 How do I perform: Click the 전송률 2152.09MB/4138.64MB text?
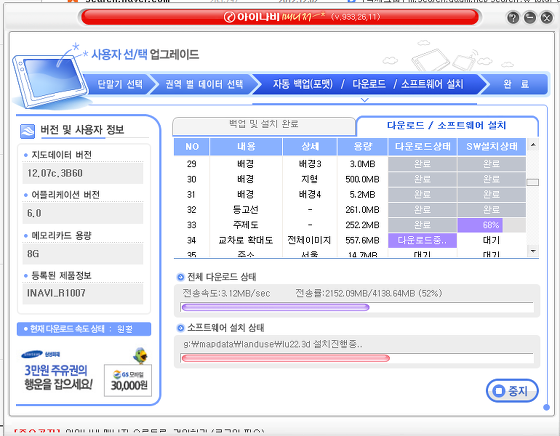369,294
